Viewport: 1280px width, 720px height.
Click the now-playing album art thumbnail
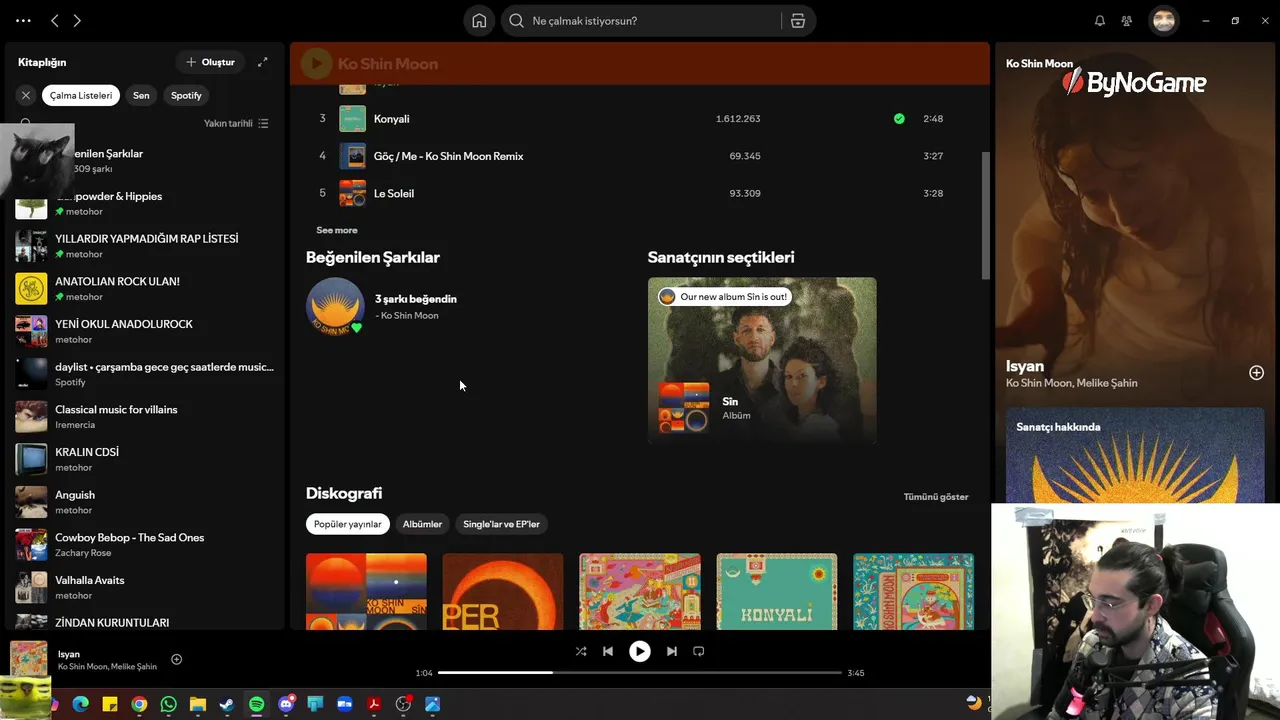click(29, 659)
